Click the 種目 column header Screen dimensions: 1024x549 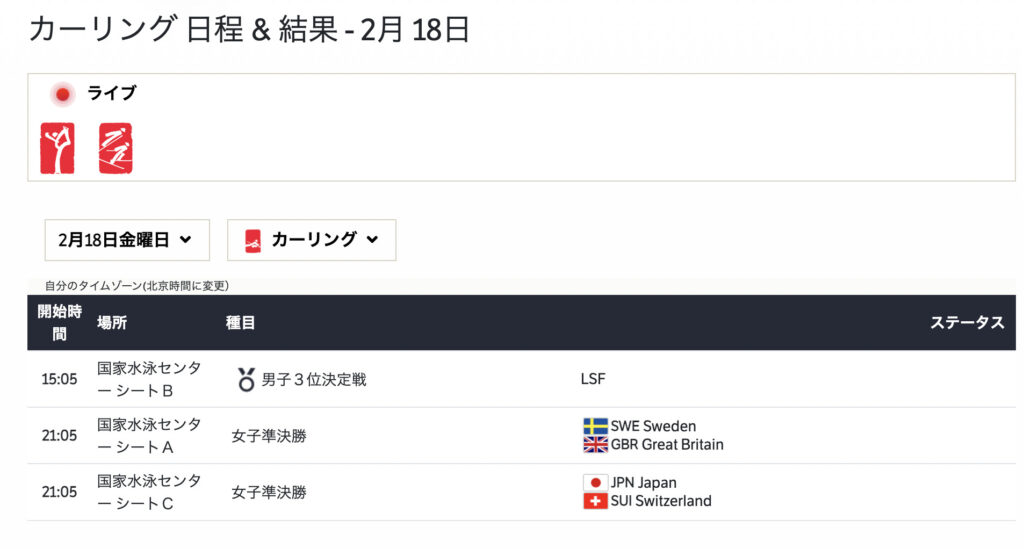(x=240, y=322)
